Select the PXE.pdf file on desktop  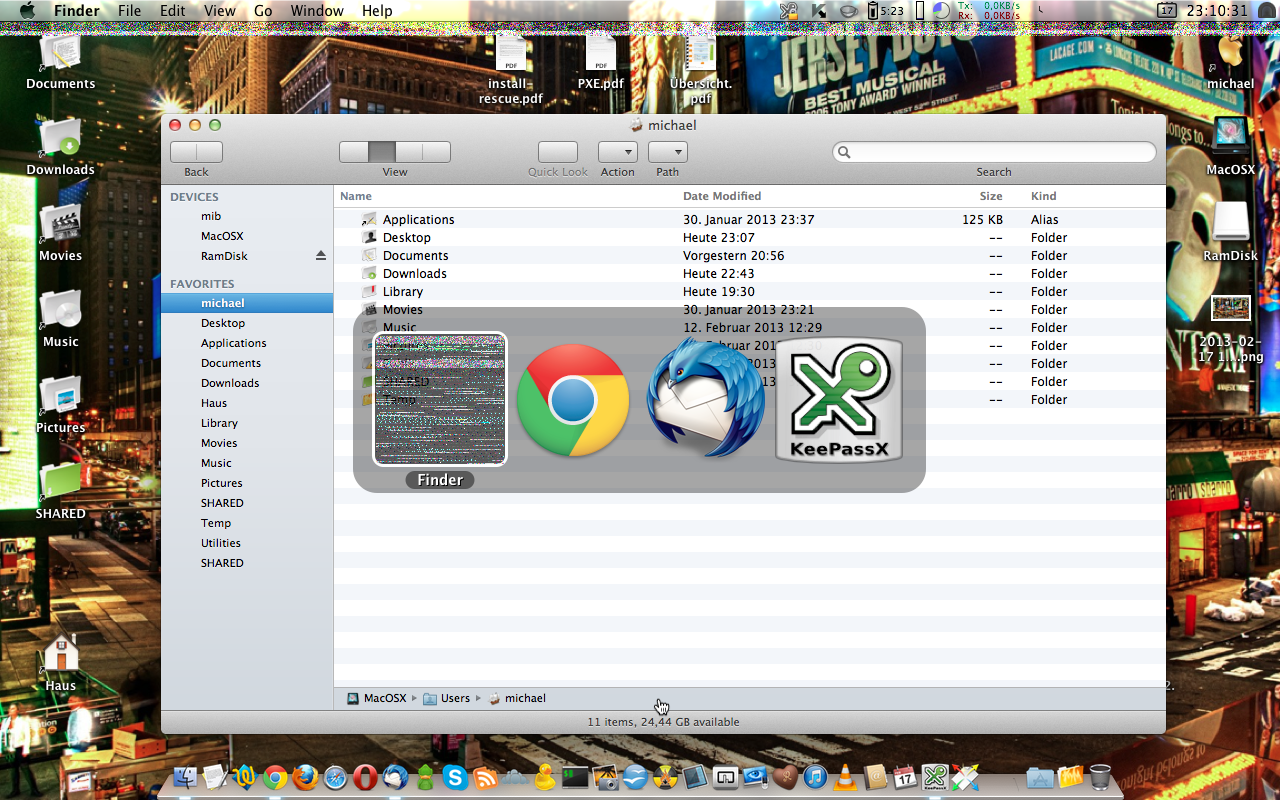click(601, 62)
